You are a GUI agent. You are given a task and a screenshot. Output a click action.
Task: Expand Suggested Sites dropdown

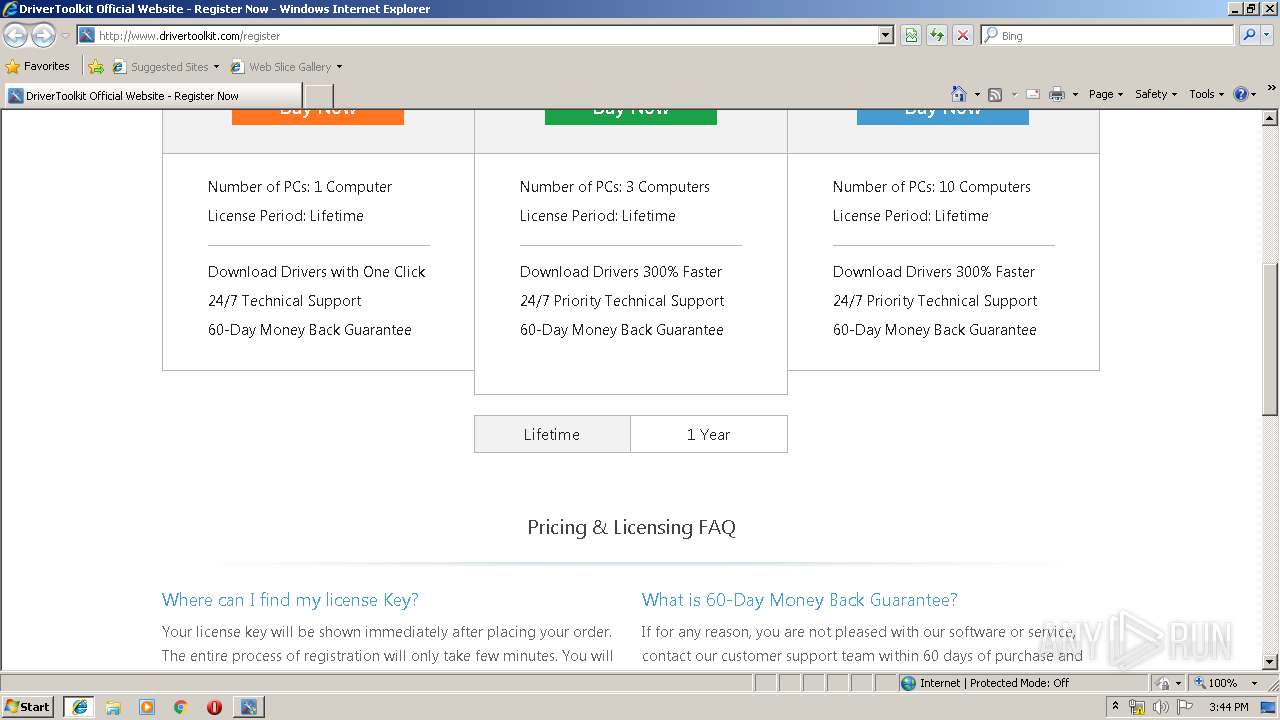click(x=216, y=67)
